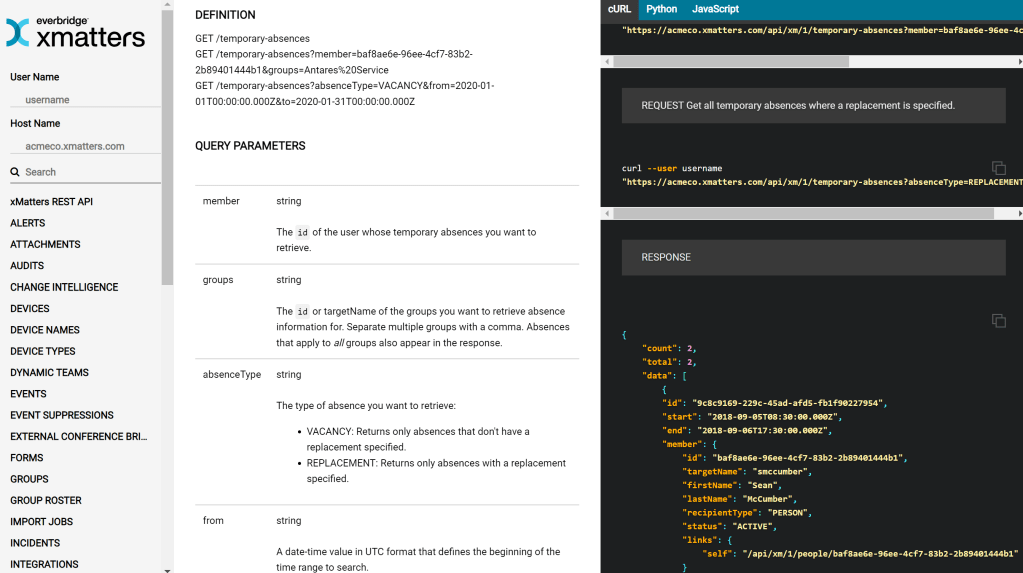Click the search magnifier icon
Image resolution: width=1023 pixels, height=573 pixels.
(15, 172)
